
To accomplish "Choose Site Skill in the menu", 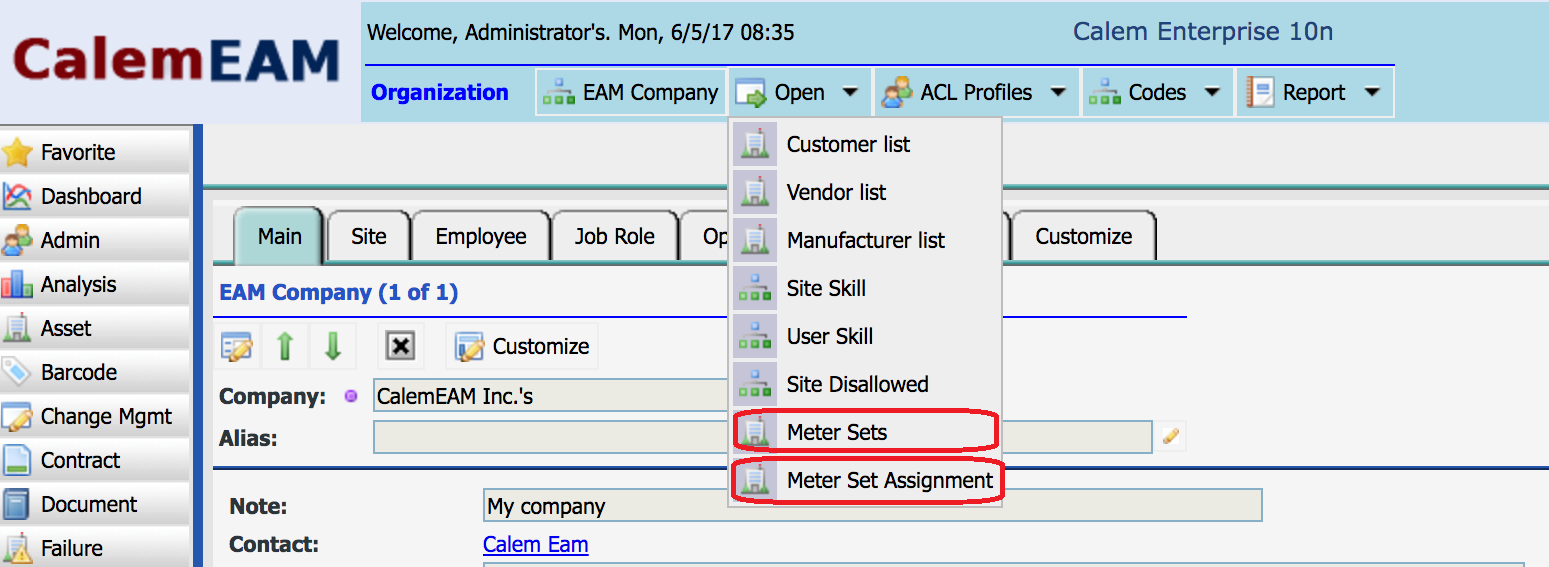I will (x=865, y=288).
